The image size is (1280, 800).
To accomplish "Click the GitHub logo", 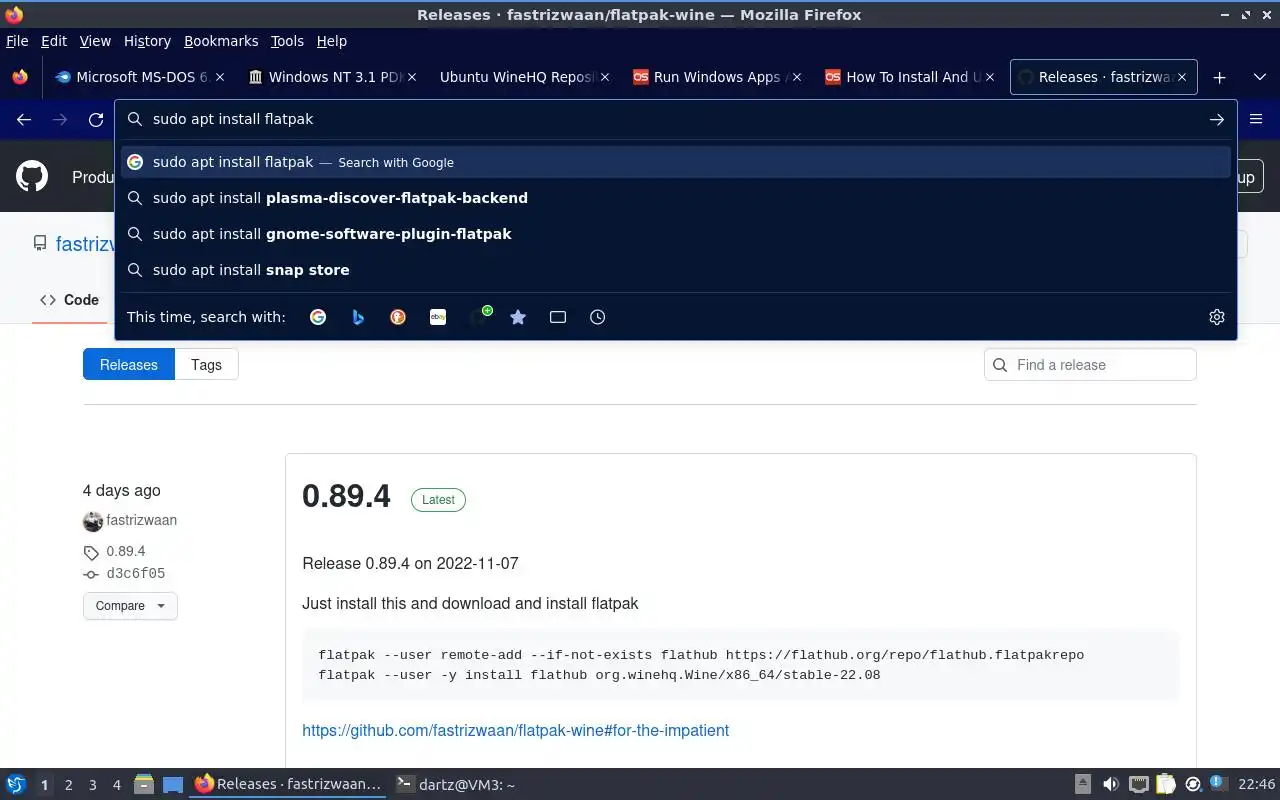I will pos(32,177).
